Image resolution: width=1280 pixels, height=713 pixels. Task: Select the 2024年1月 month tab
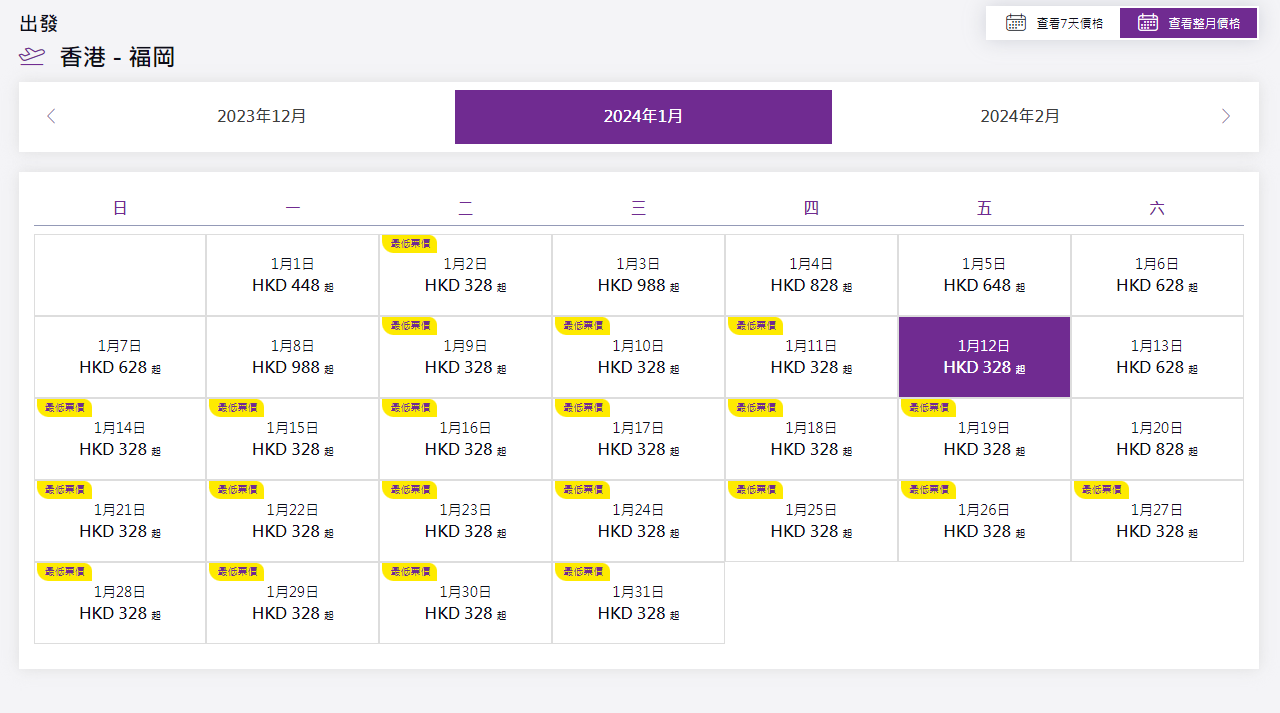pyautogui.click(x=643, y=117)
